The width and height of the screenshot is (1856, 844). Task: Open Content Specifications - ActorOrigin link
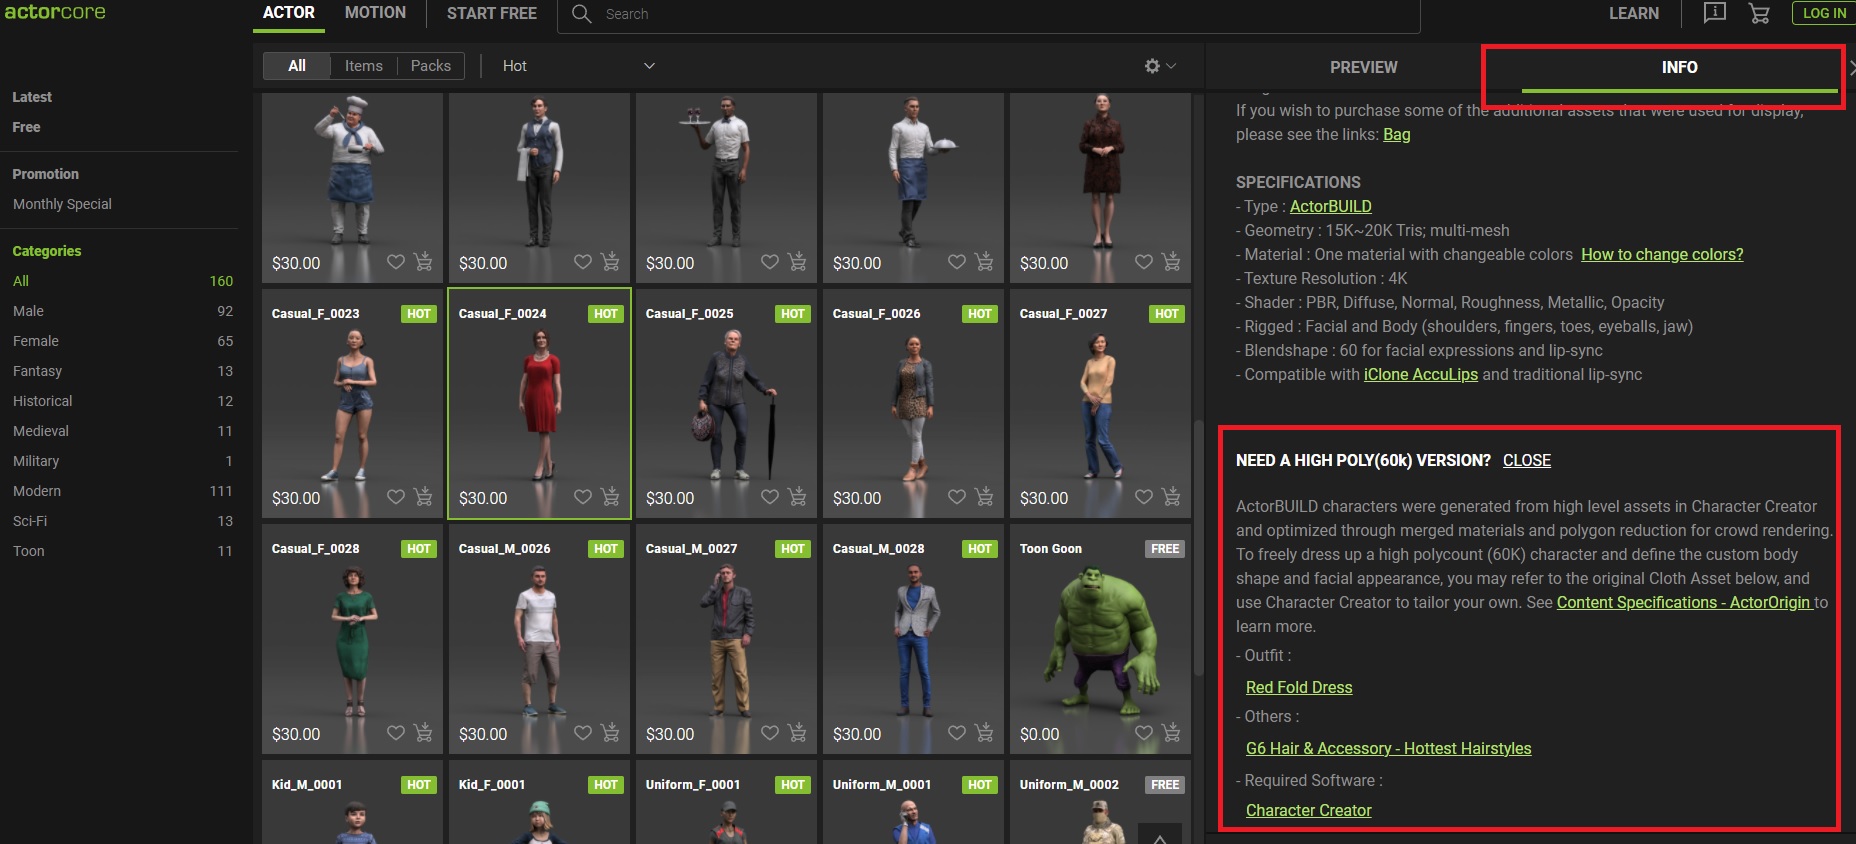click(1684, 603)
